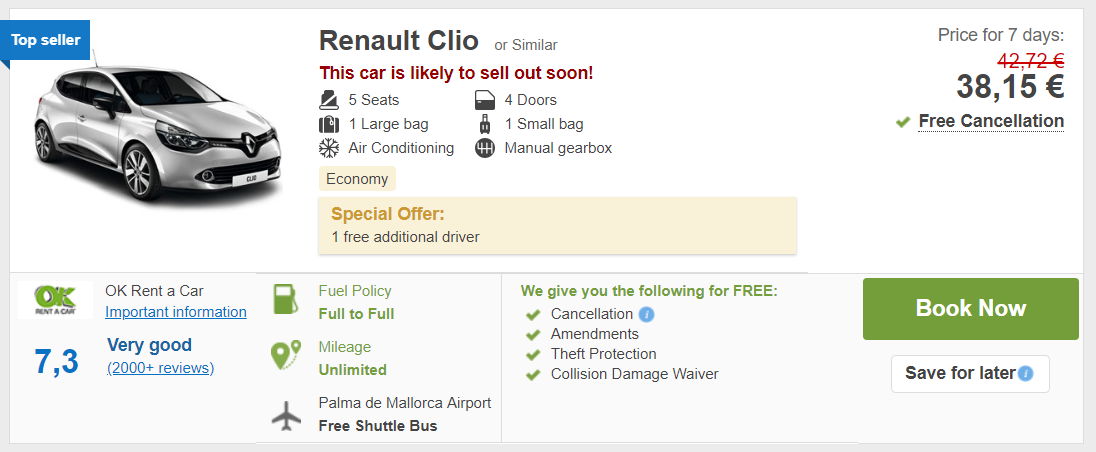
Task: Click the Renault Clio title
Action: click(x=398, y=41)
